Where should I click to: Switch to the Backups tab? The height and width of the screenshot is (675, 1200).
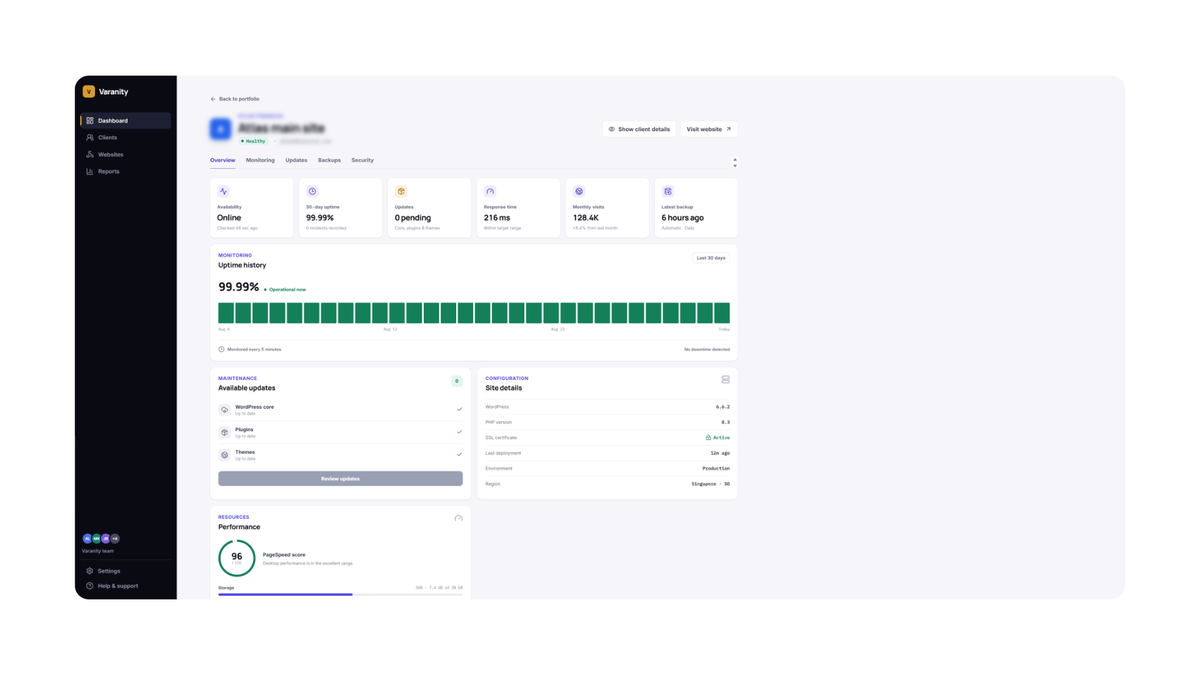(329, 160)
